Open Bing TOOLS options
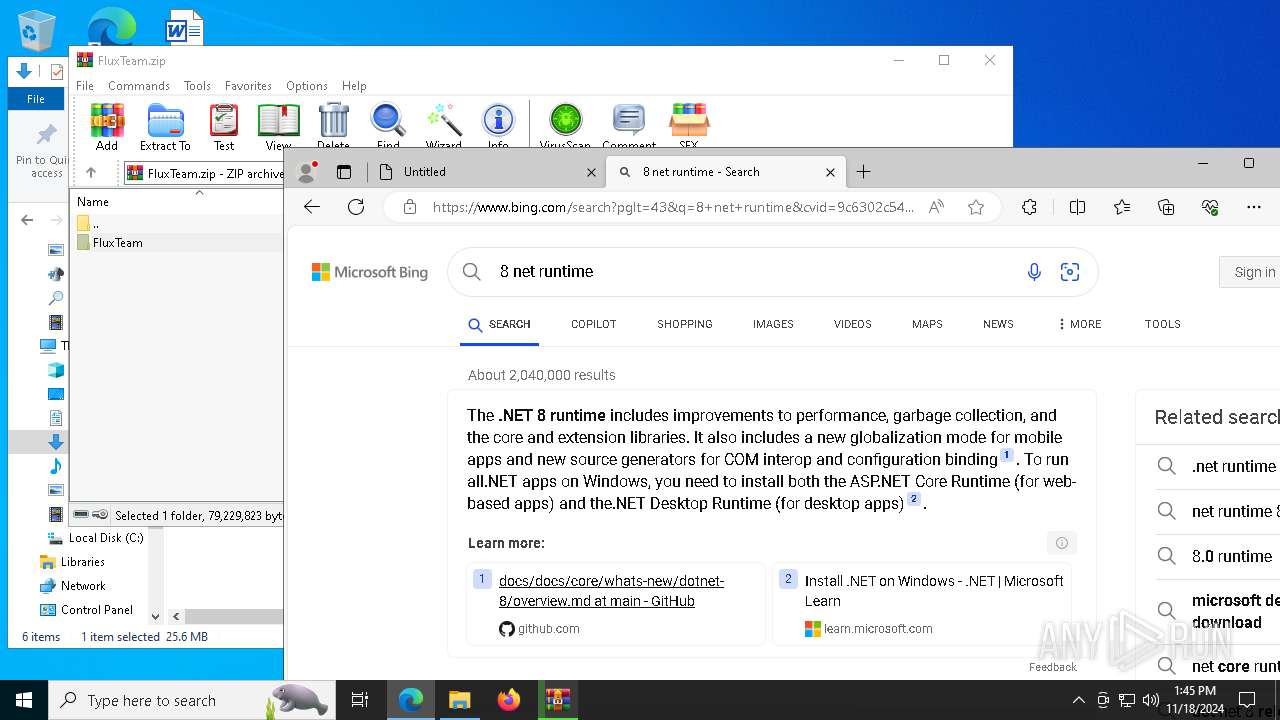This screenshot has height=720, width=1280. 1163,324
